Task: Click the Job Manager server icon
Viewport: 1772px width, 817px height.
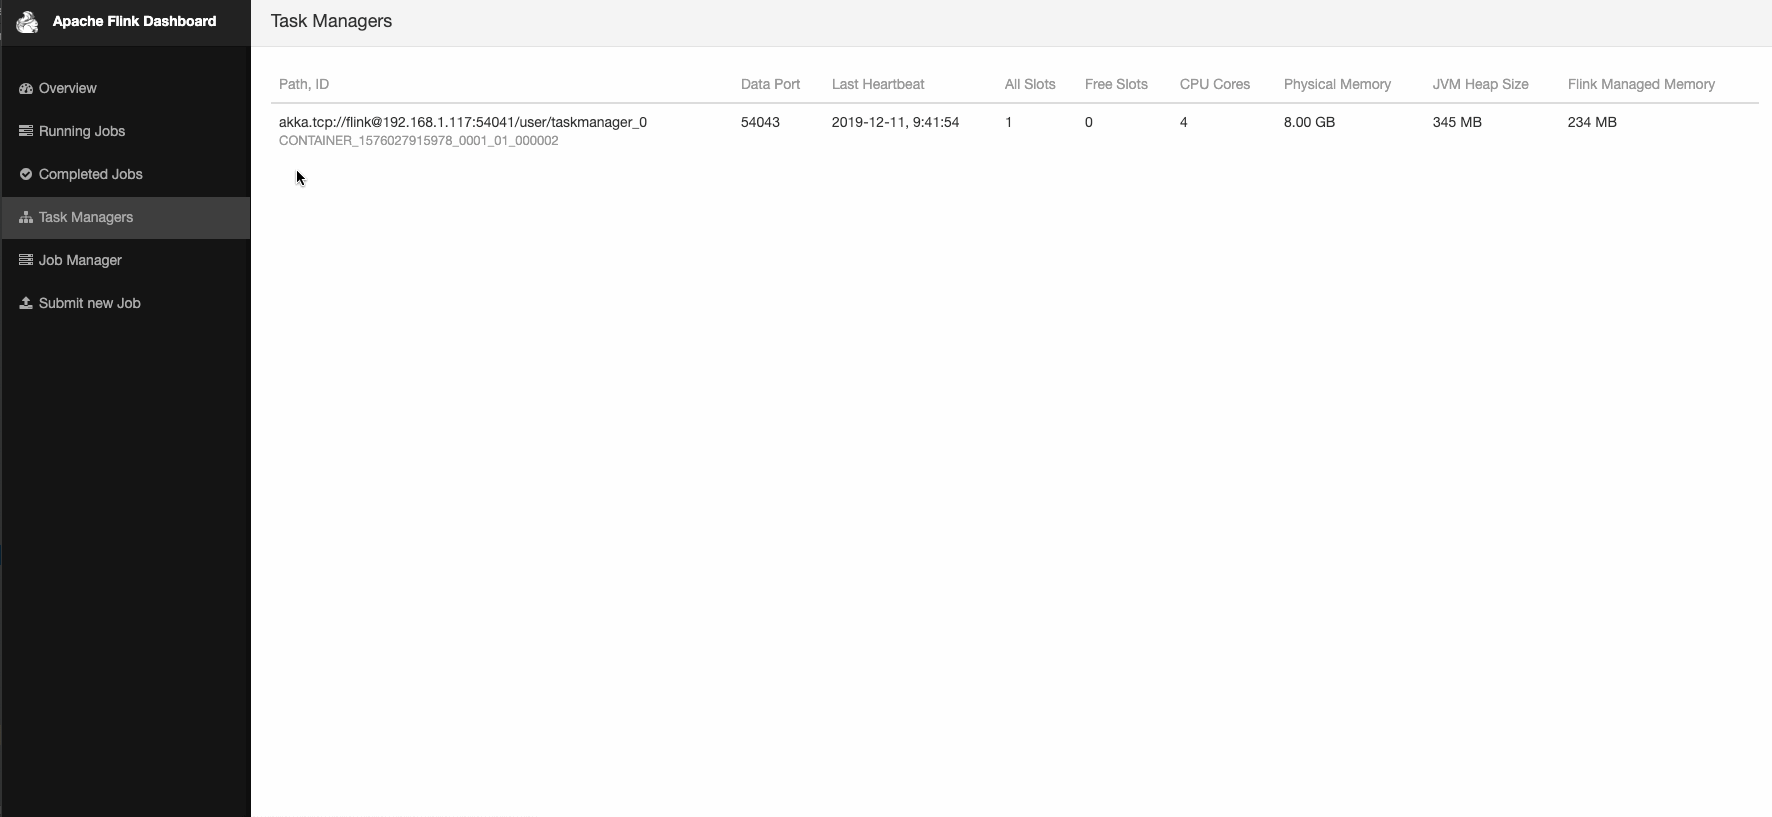Action: [26, 260]
